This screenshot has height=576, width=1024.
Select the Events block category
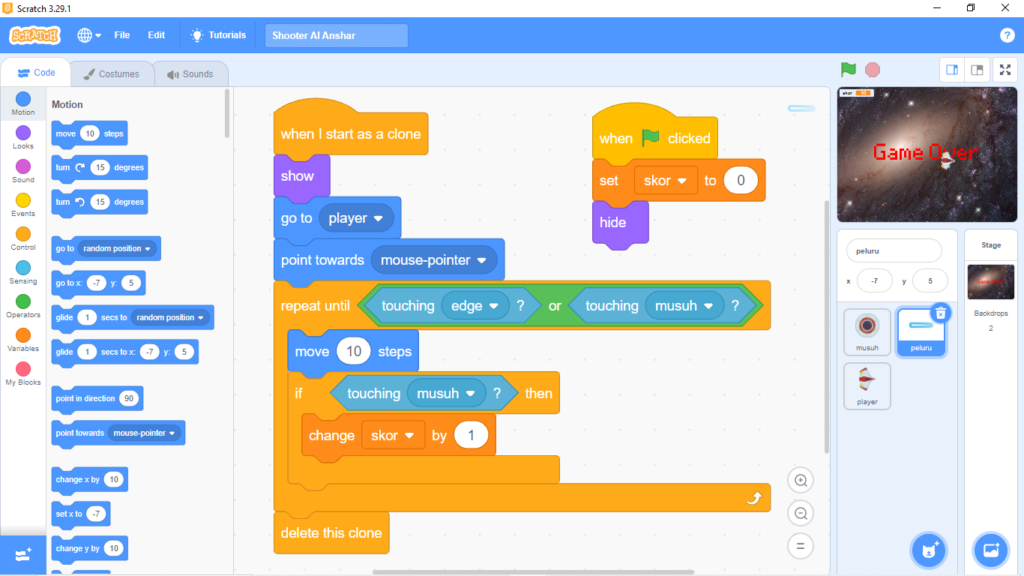23,204
